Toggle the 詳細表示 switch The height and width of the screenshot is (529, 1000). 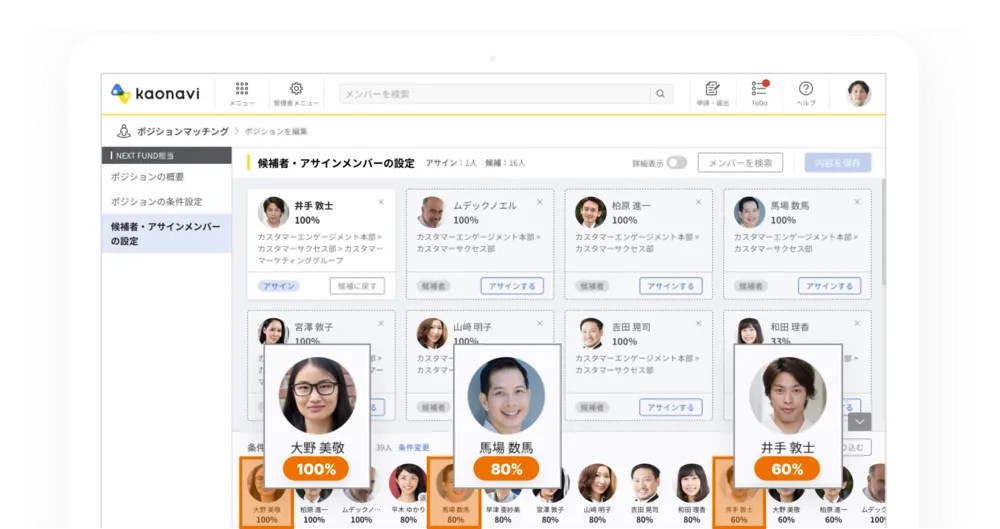pyautogui.click(x=677, y=163)
